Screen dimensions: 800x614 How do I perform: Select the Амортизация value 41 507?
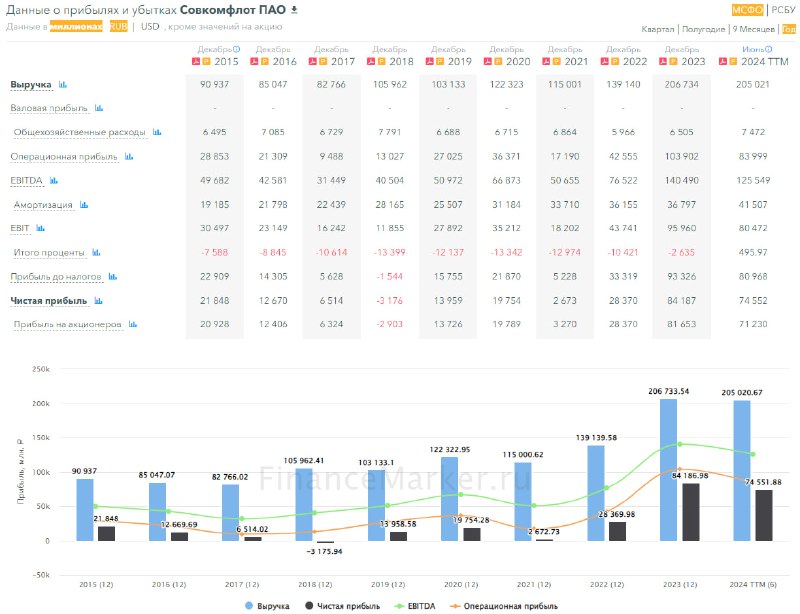753,205
